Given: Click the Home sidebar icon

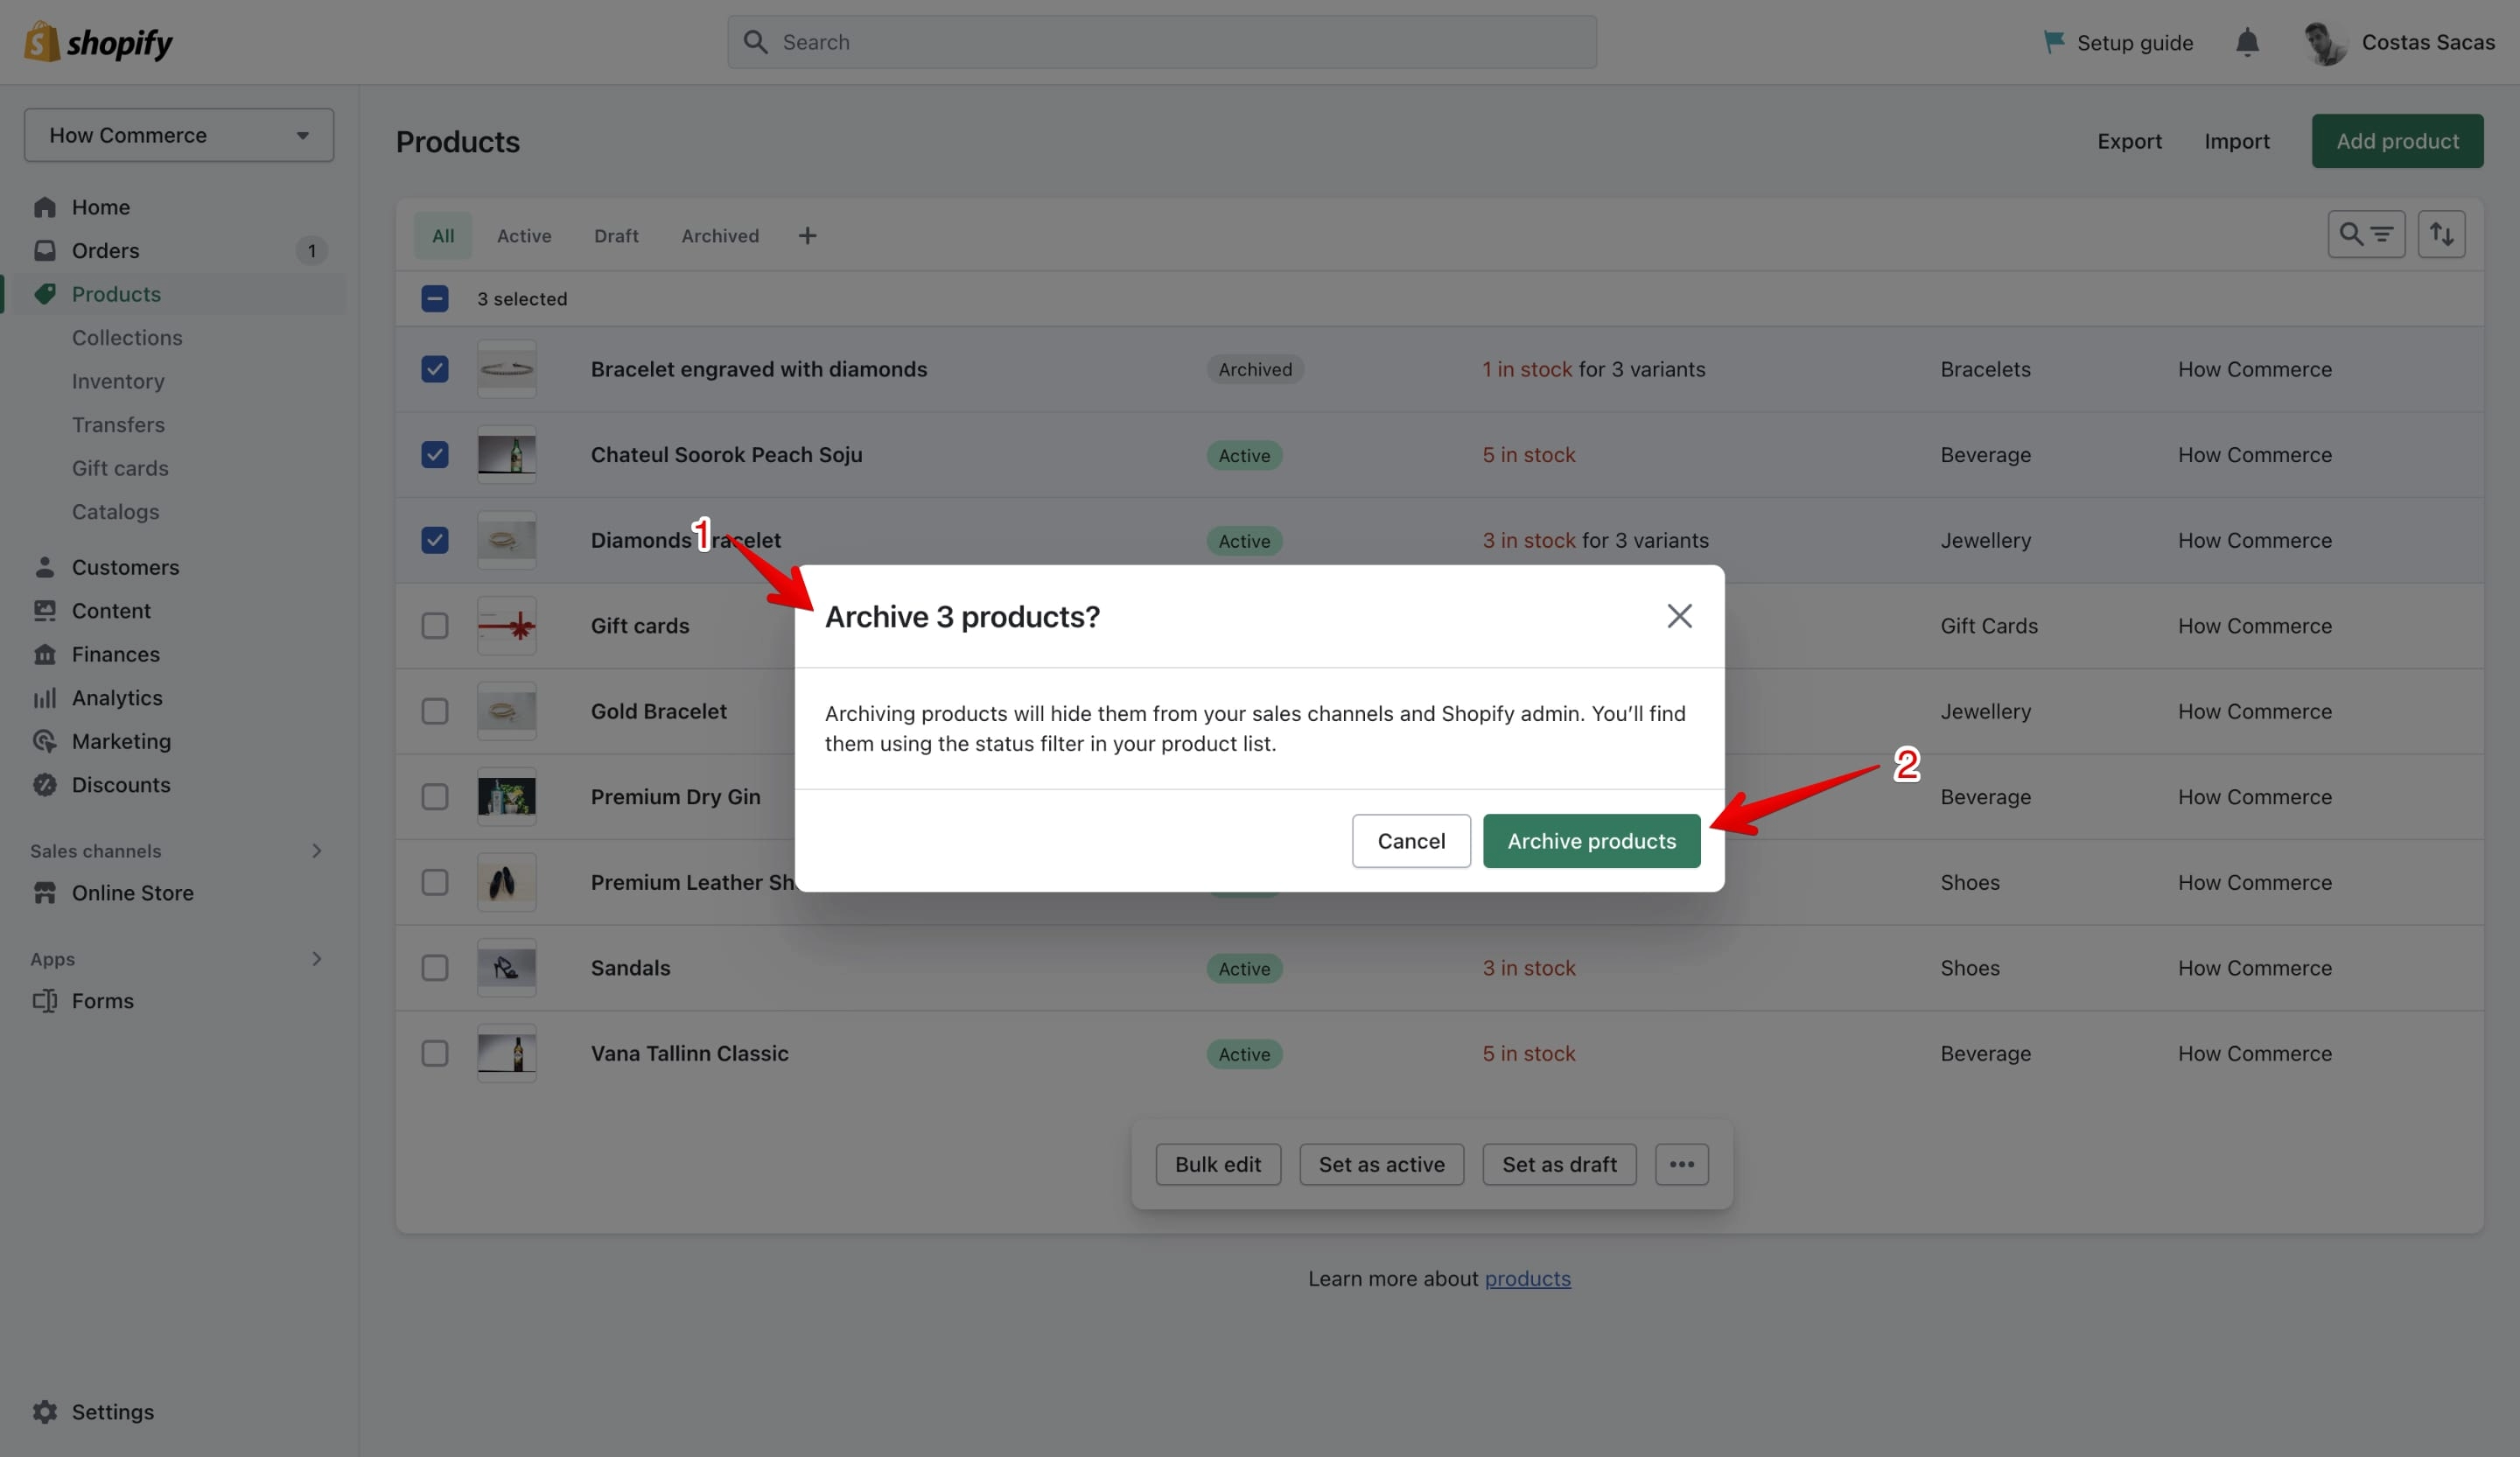Looking at the screenshot, I should tap(45, 207).
